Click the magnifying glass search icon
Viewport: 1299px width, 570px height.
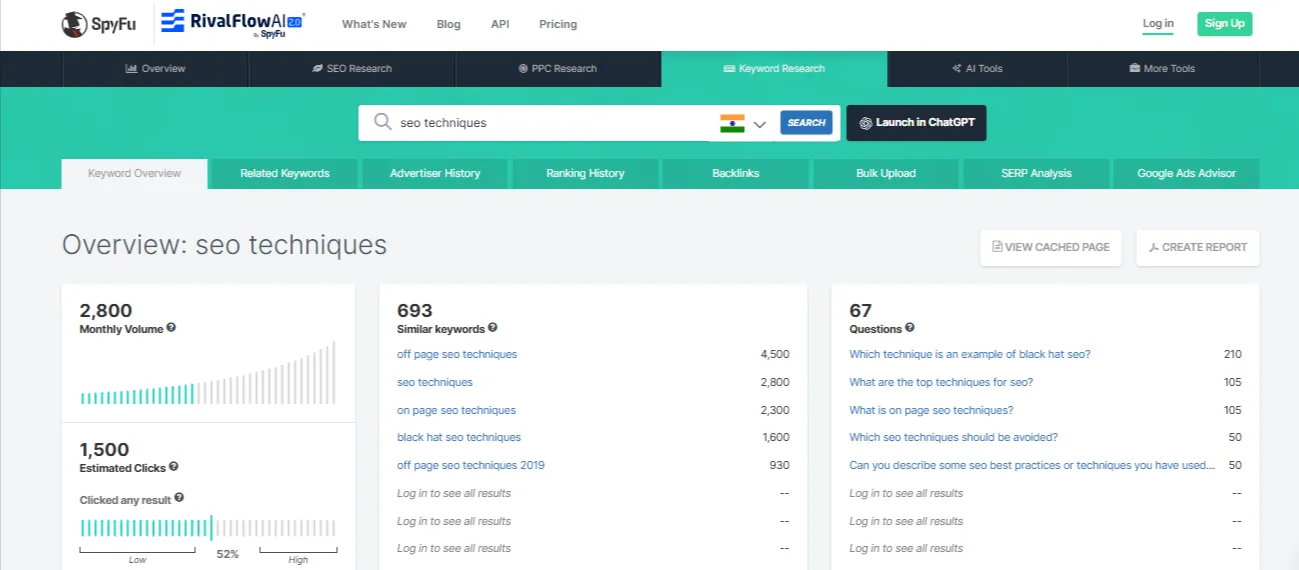(382, 122)
